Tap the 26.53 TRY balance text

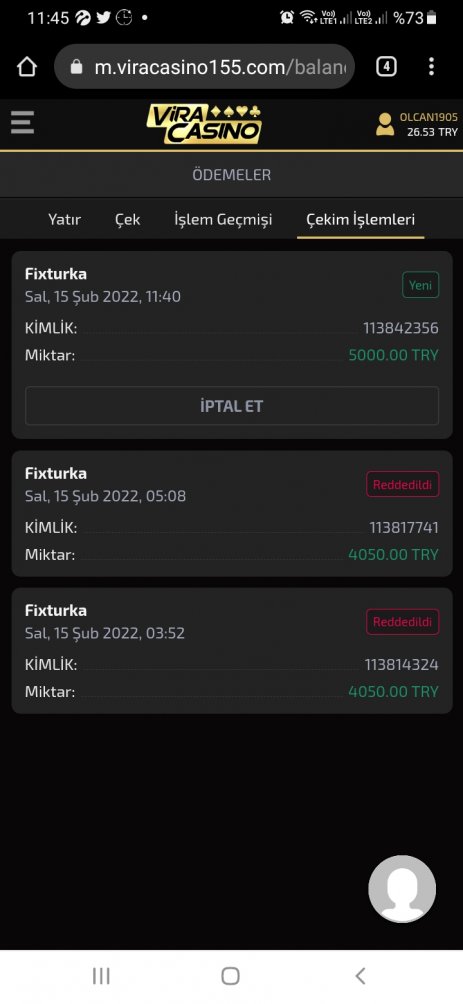tap(433, 132)
